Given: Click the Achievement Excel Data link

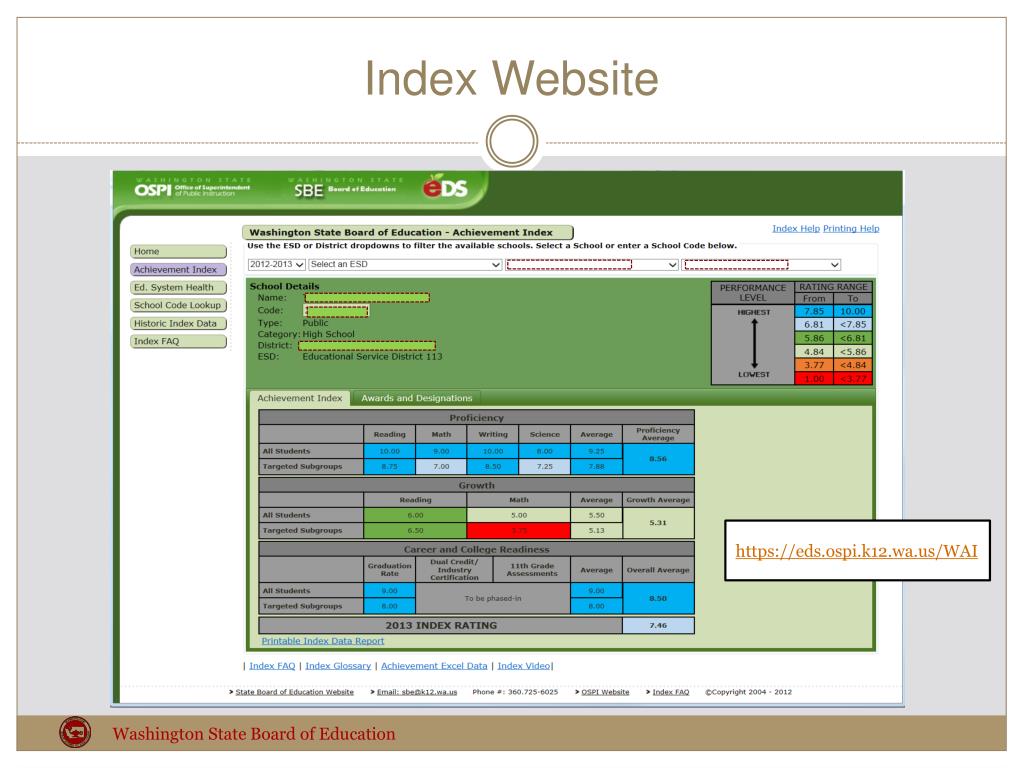Looking at the screenshot, I should [x=434, y=666].
